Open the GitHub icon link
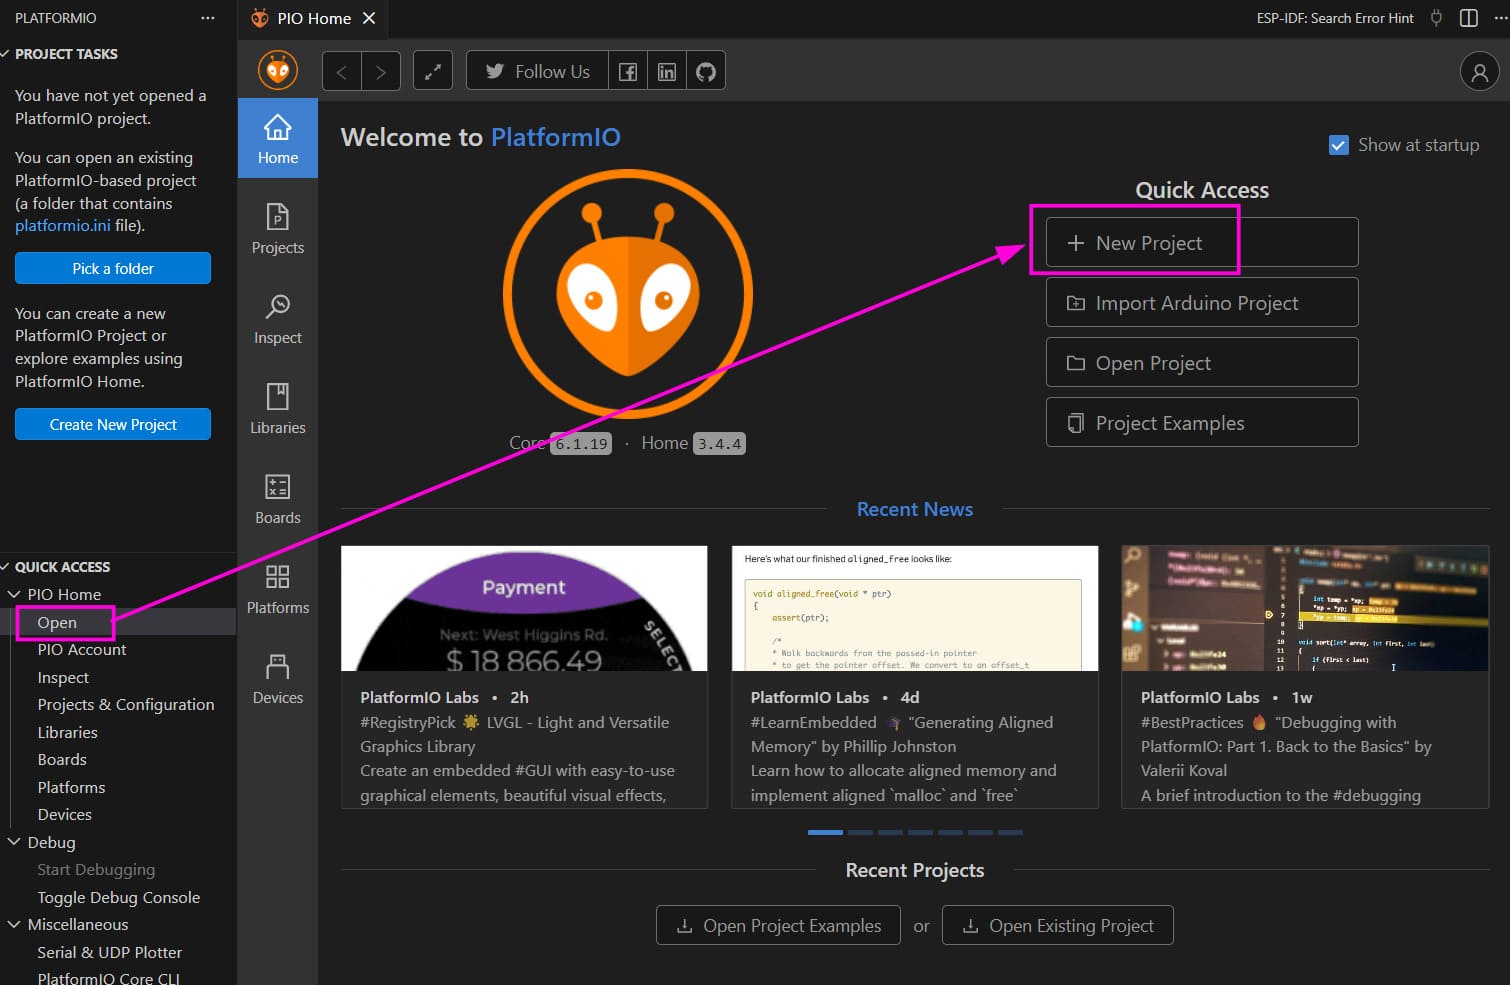 706,71
